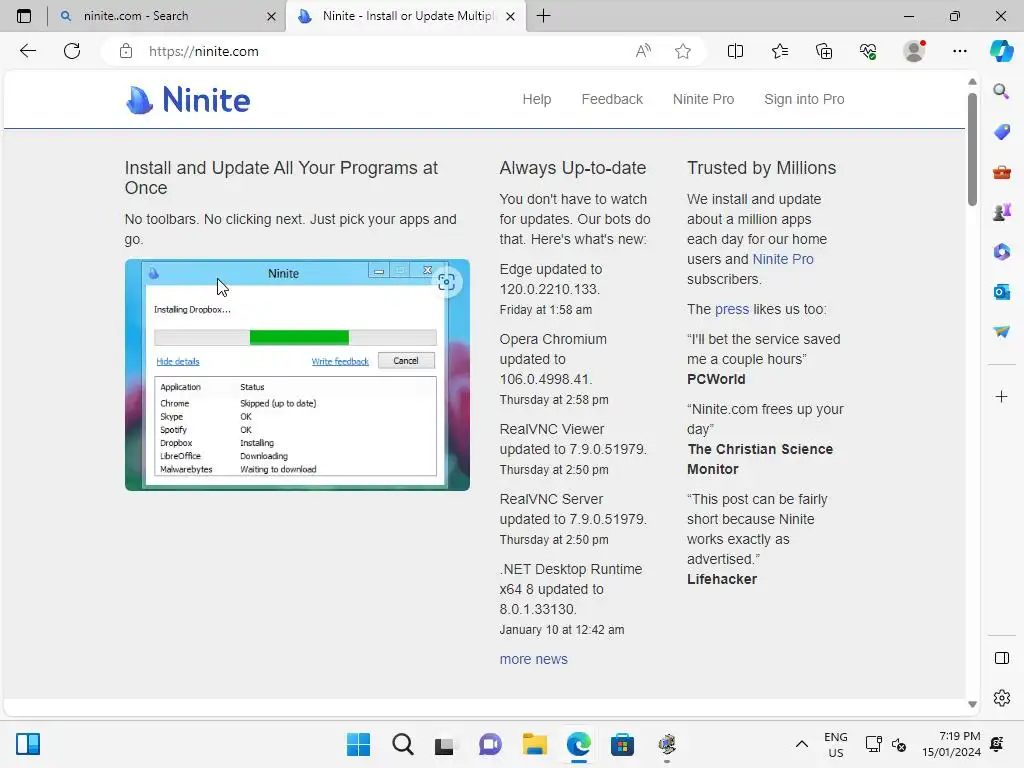Click network and volume tray icons

point(885,744)
